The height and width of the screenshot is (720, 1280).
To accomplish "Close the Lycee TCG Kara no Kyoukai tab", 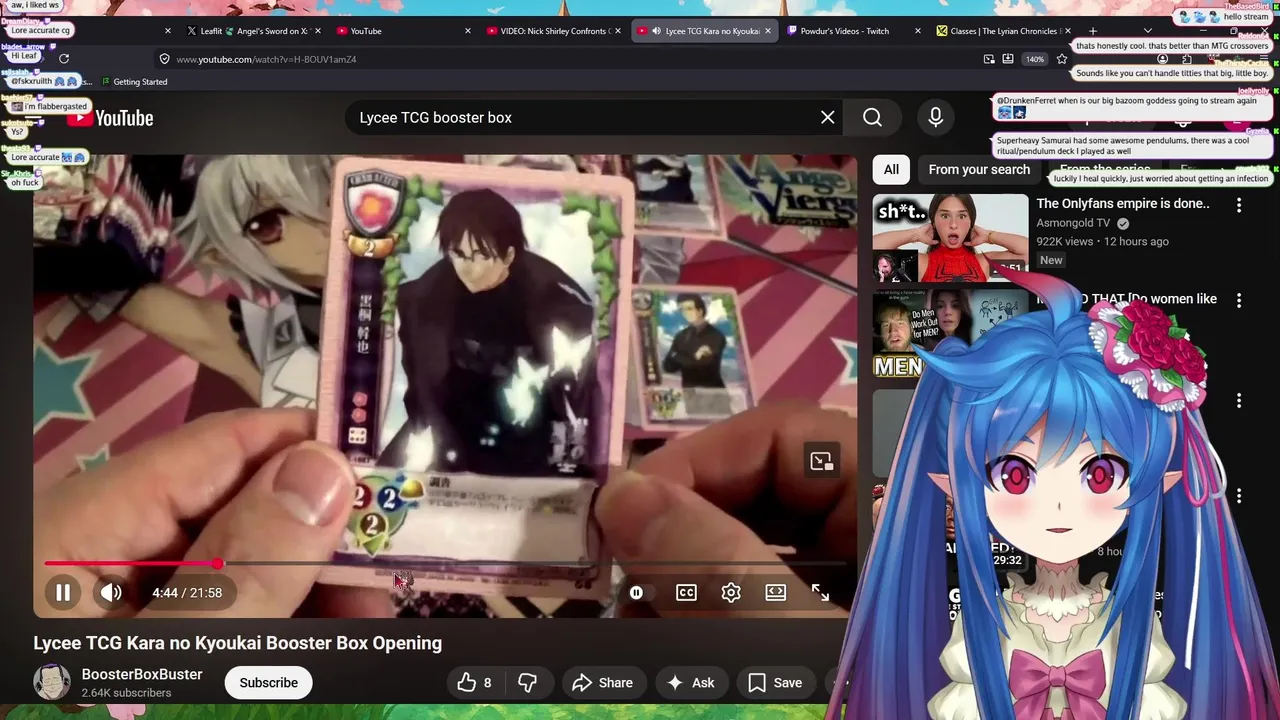I will (768, 31).
